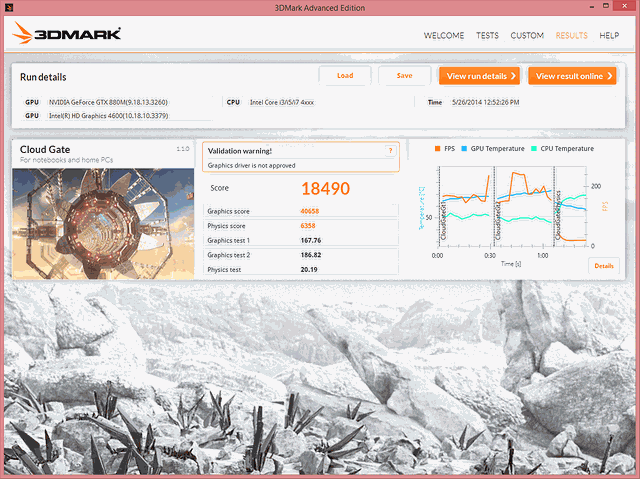Click Graphics test 1 value 167.76
The height and width of the screenshot is (479, 640).
[x=311, y=240]
